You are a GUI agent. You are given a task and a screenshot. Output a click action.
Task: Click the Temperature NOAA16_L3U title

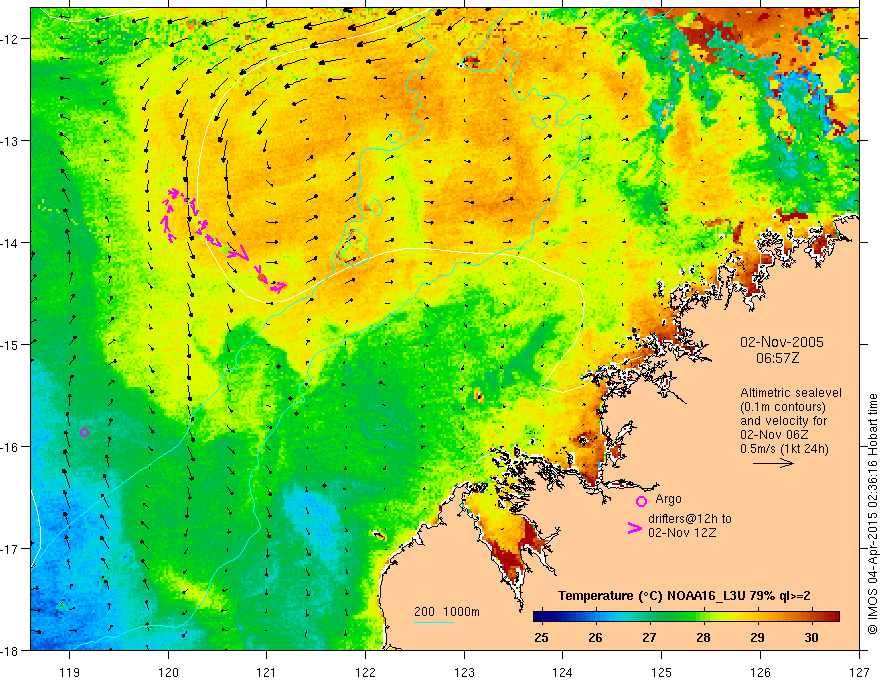tap(684, 596)
